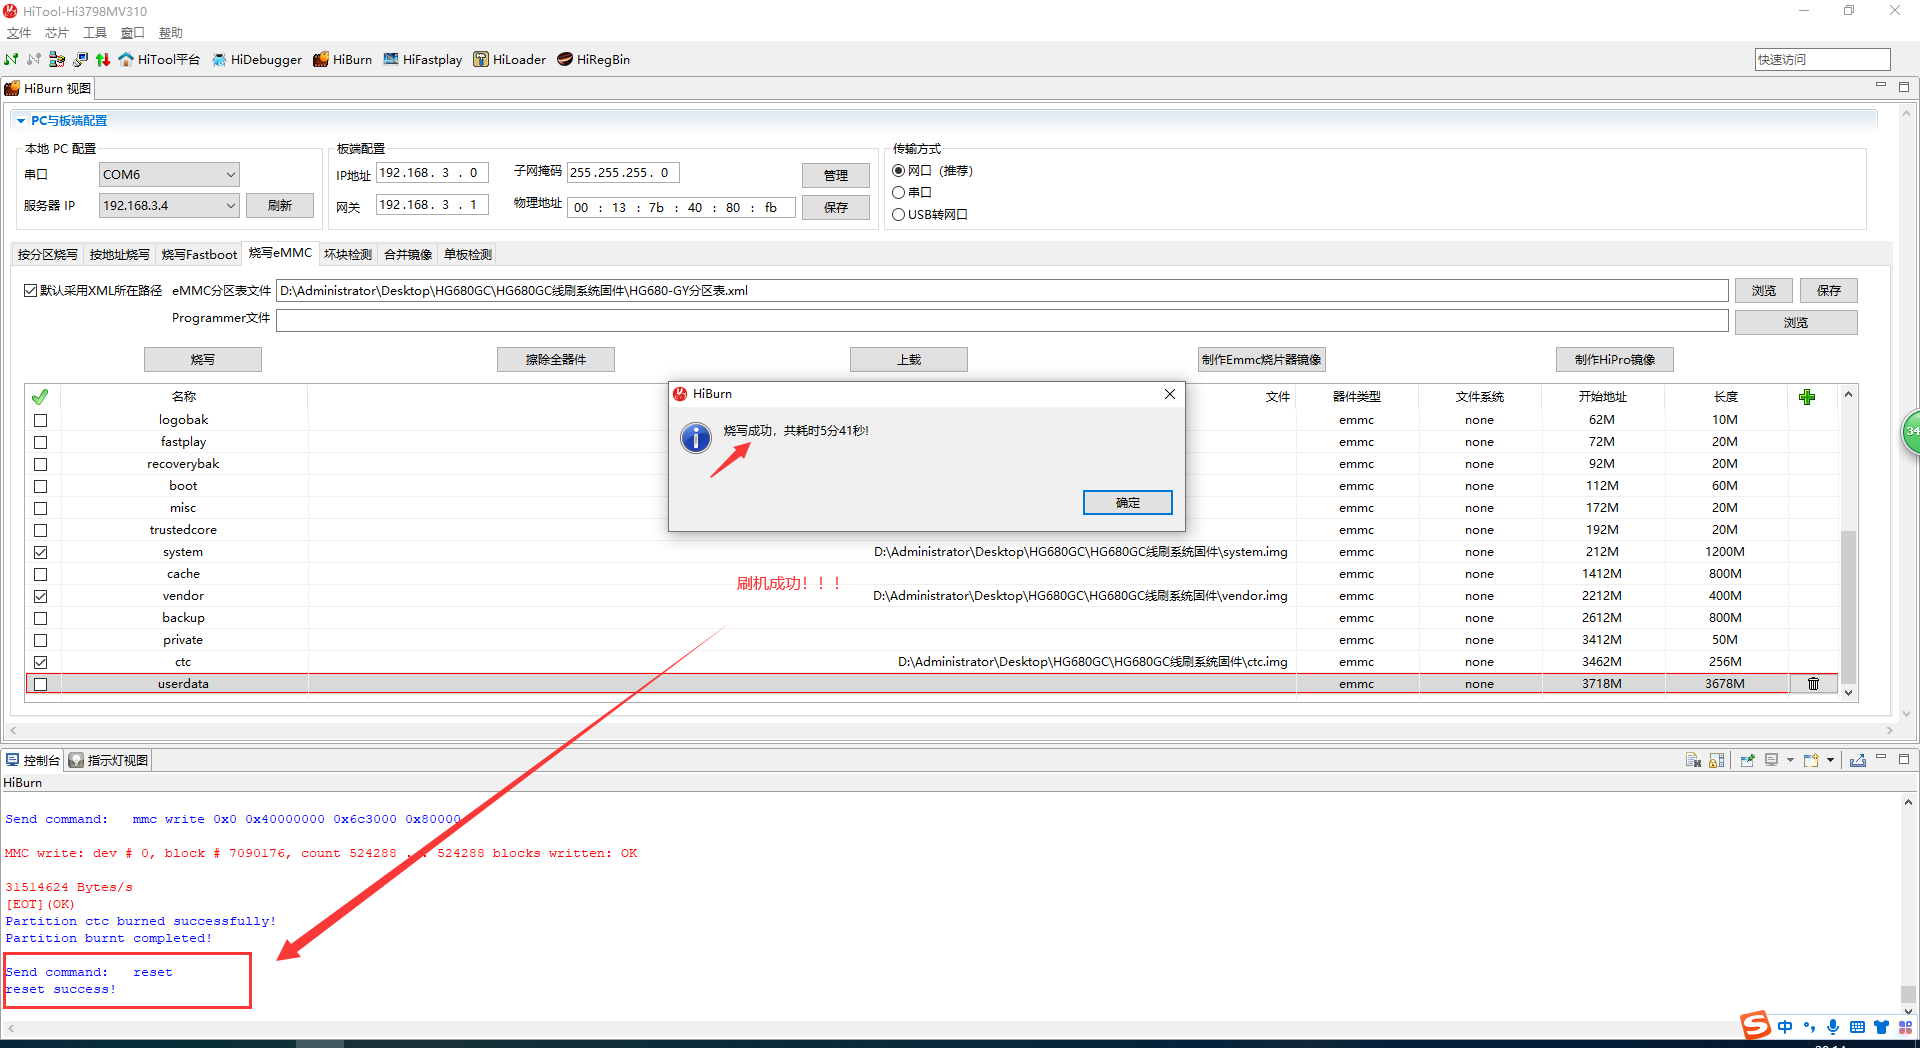Open the HiLoader tool
This screenshot has height=1048, width=1920.
pos(509,59)
